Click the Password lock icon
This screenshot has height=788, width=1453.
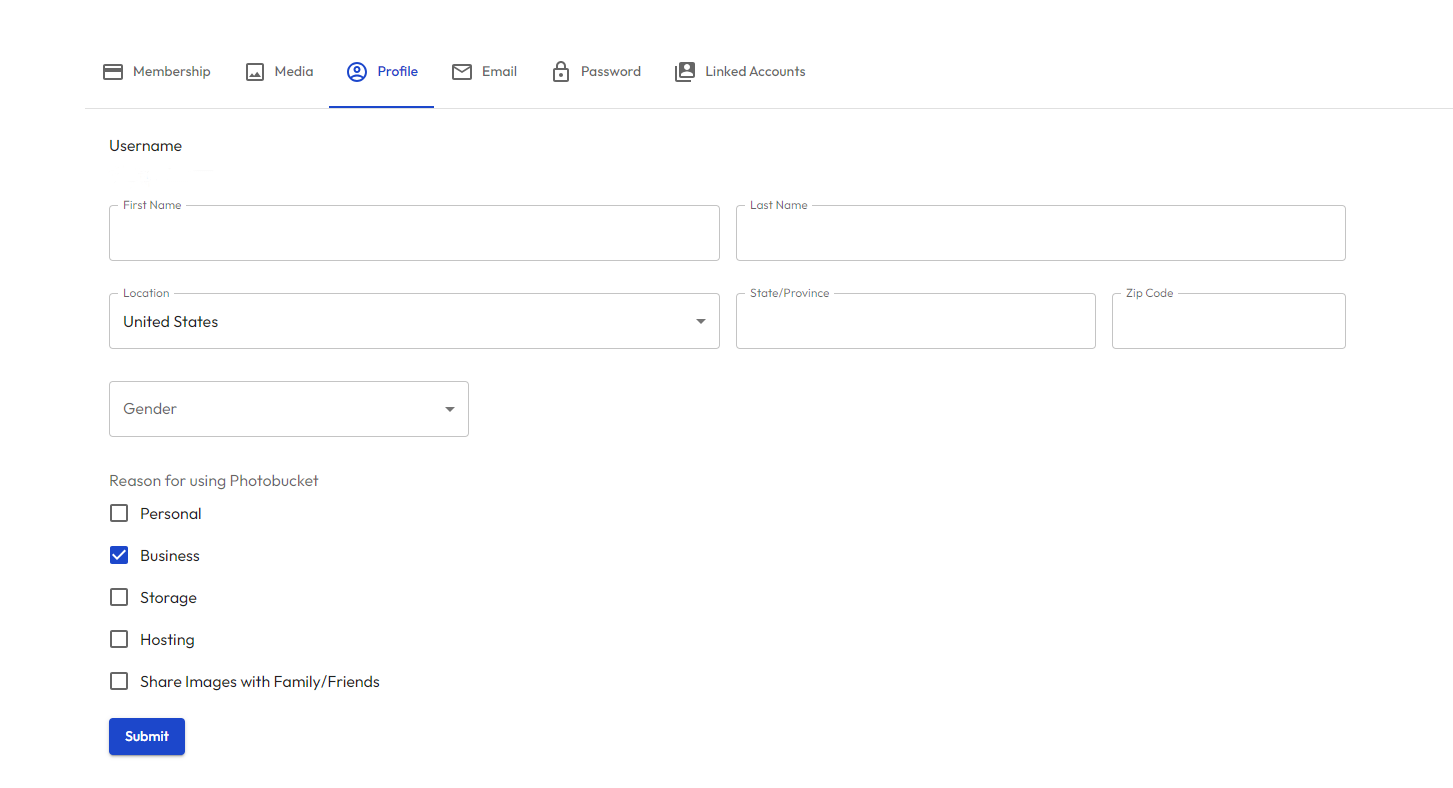tap(561, 72)
